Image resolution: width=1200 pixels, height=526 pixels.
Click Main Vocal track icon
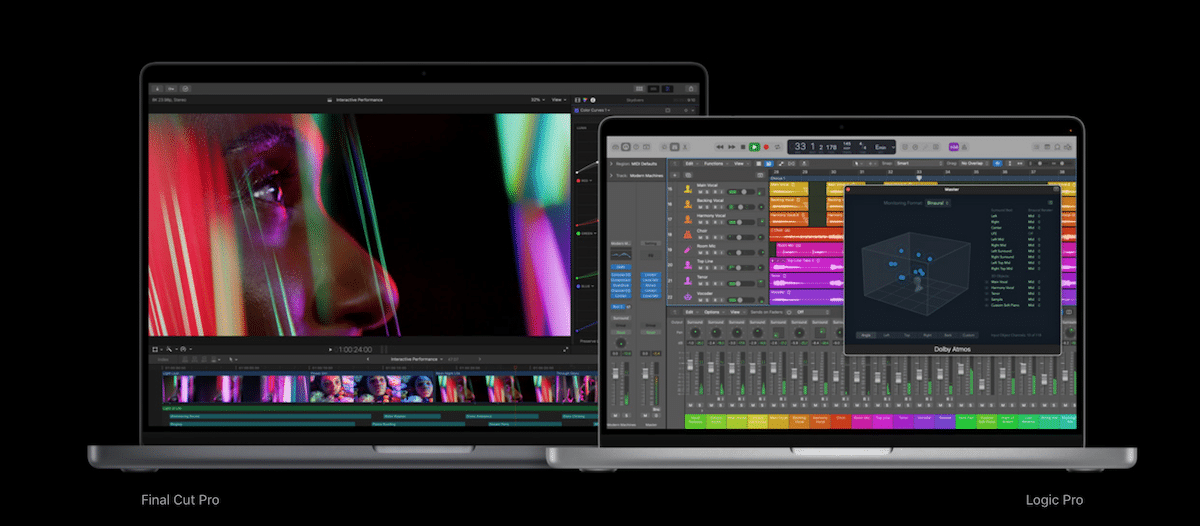[688, 189]
